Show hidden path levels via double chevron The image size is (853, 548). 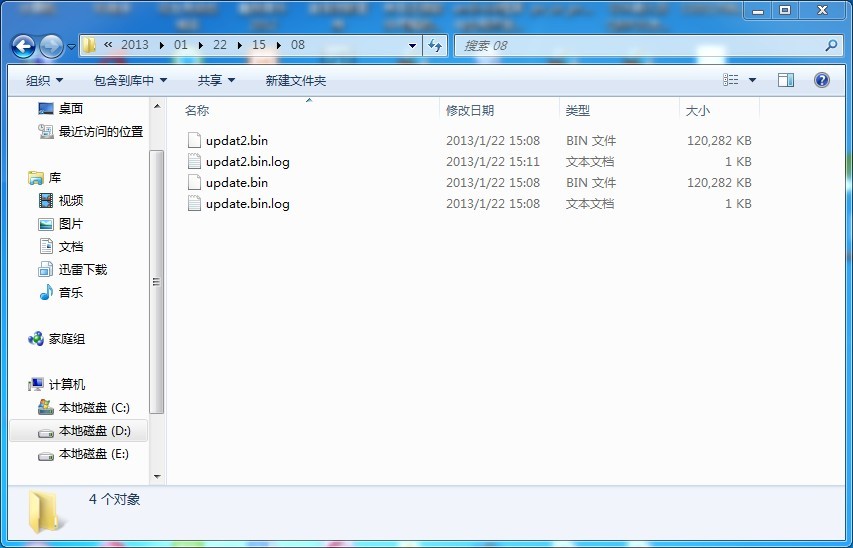pos(108,45)
